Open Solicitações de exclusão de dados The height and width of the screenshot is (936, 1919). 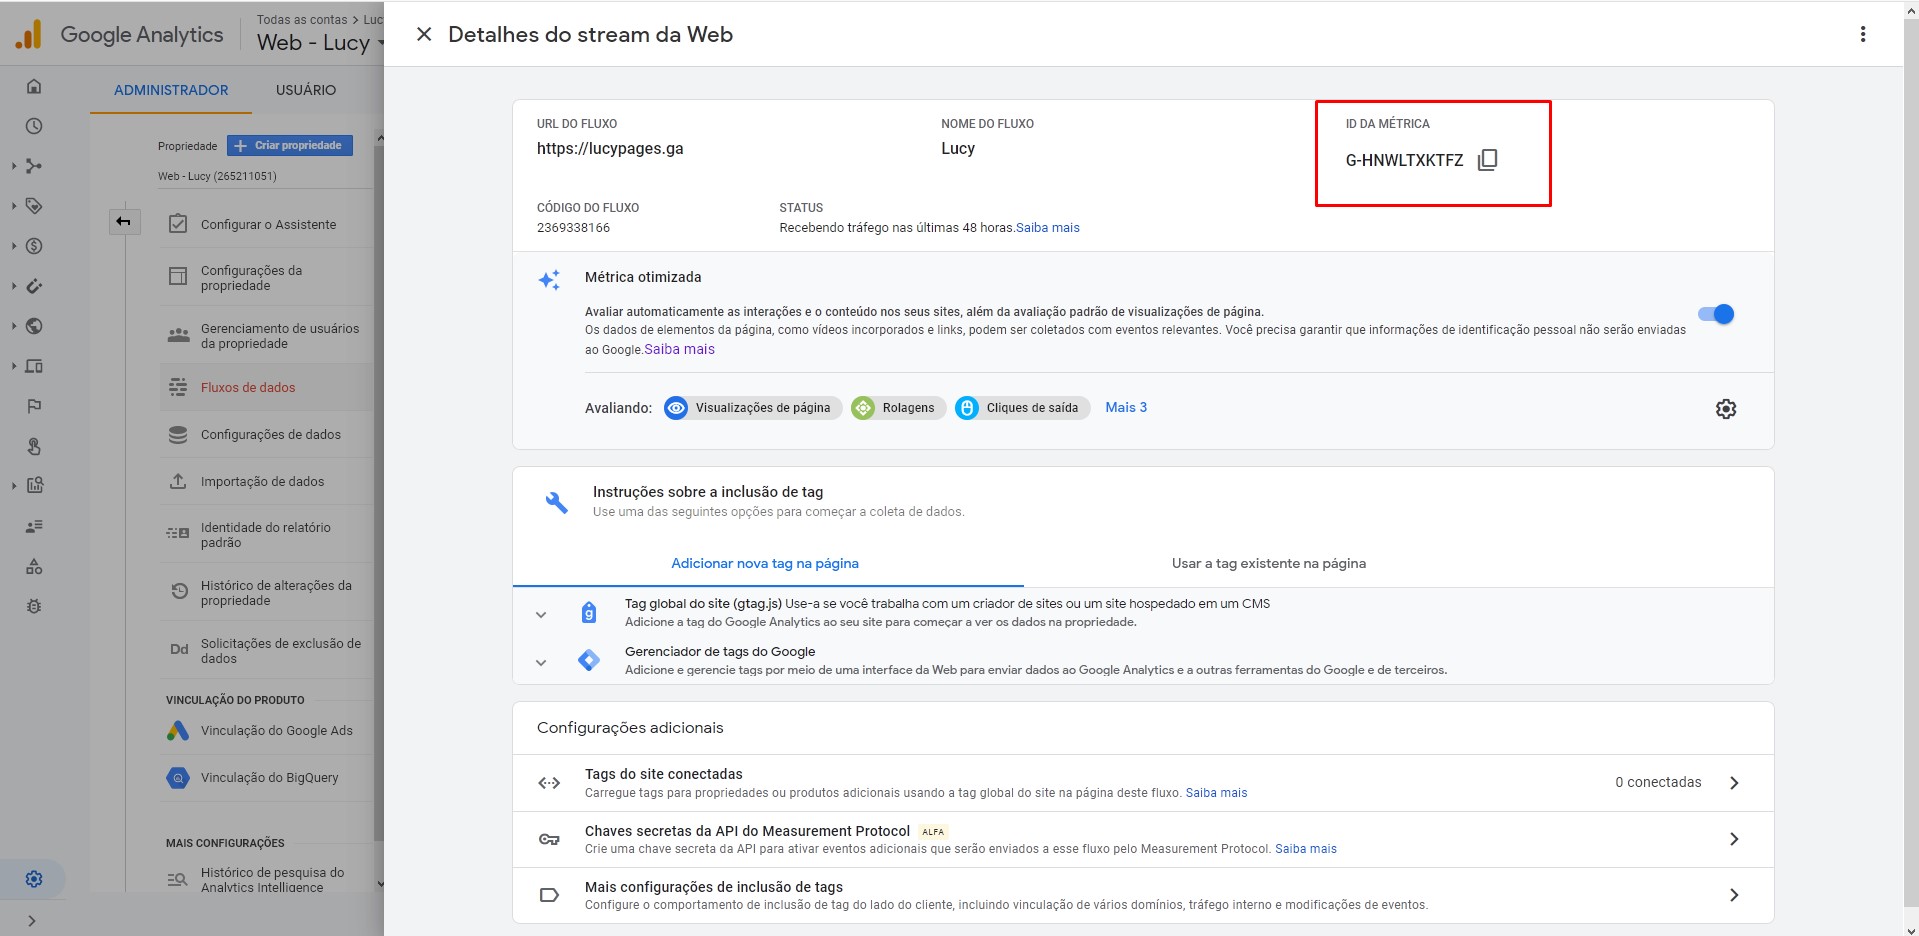pos(266,650)
